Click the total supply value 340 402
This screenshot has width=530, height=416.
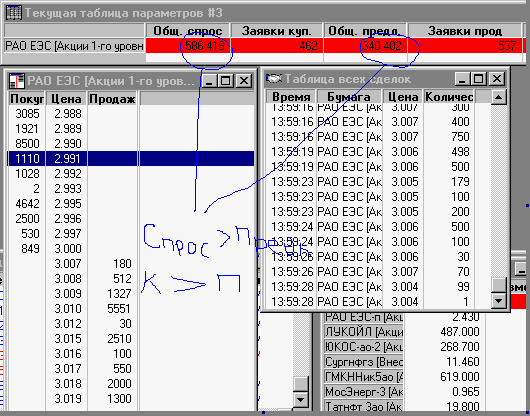click(382, 46)
